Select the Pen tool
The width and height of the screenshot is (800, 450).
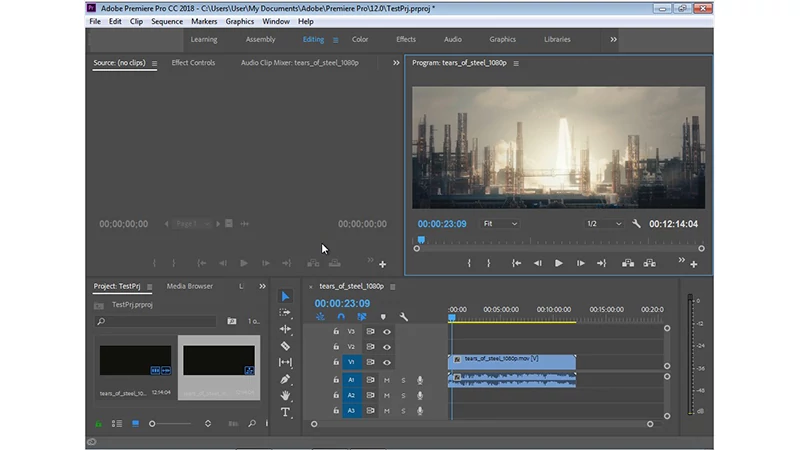click(x=285, y=379)
